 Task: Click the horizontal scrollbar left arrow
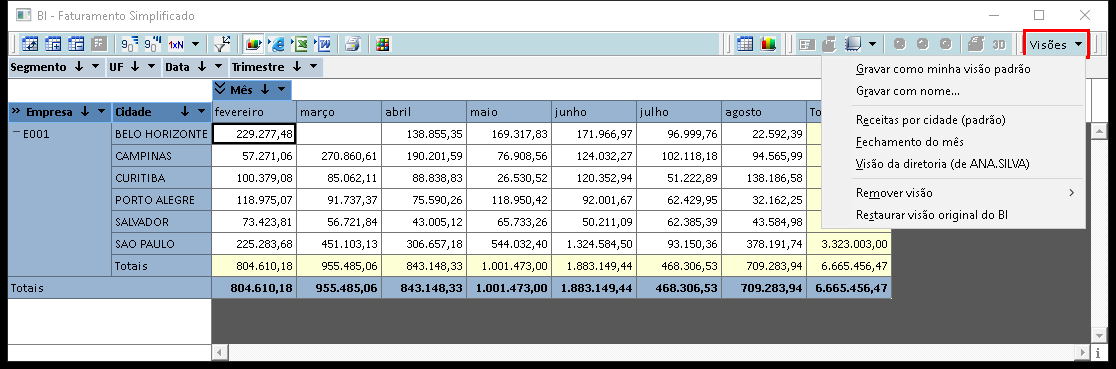[219, 352]
